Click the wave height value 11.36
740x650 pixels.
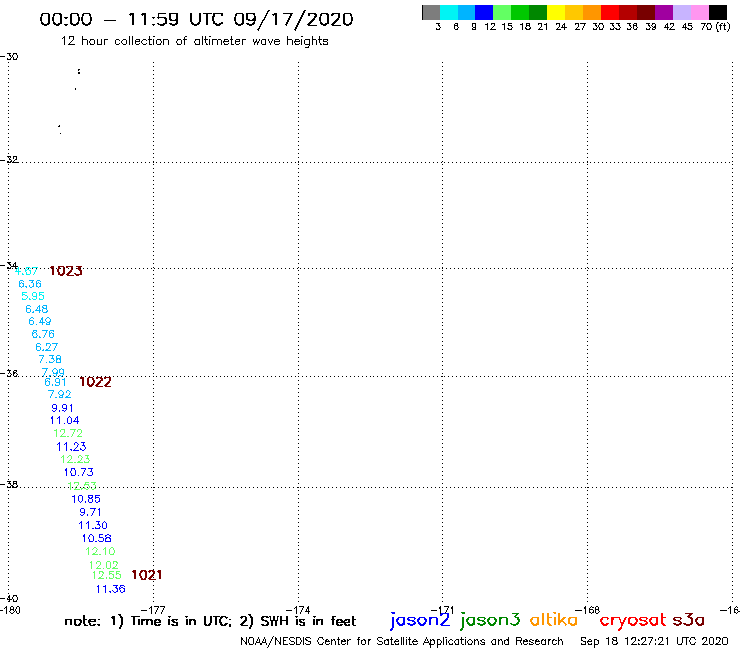click(110, 589)
